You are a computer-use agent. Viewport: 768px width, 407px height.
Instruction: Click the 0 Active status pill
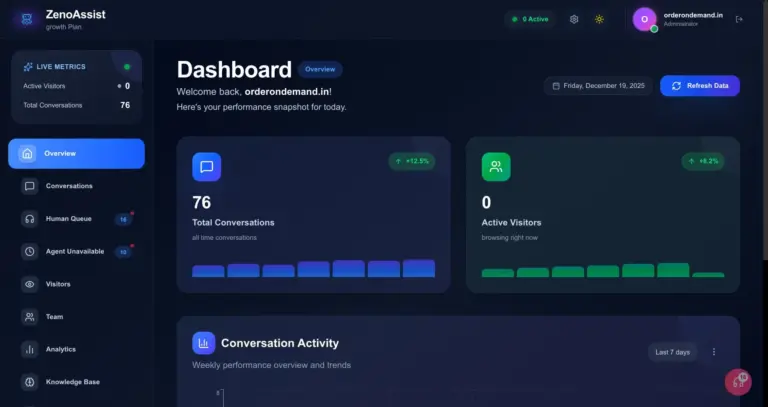coord(530,19)
